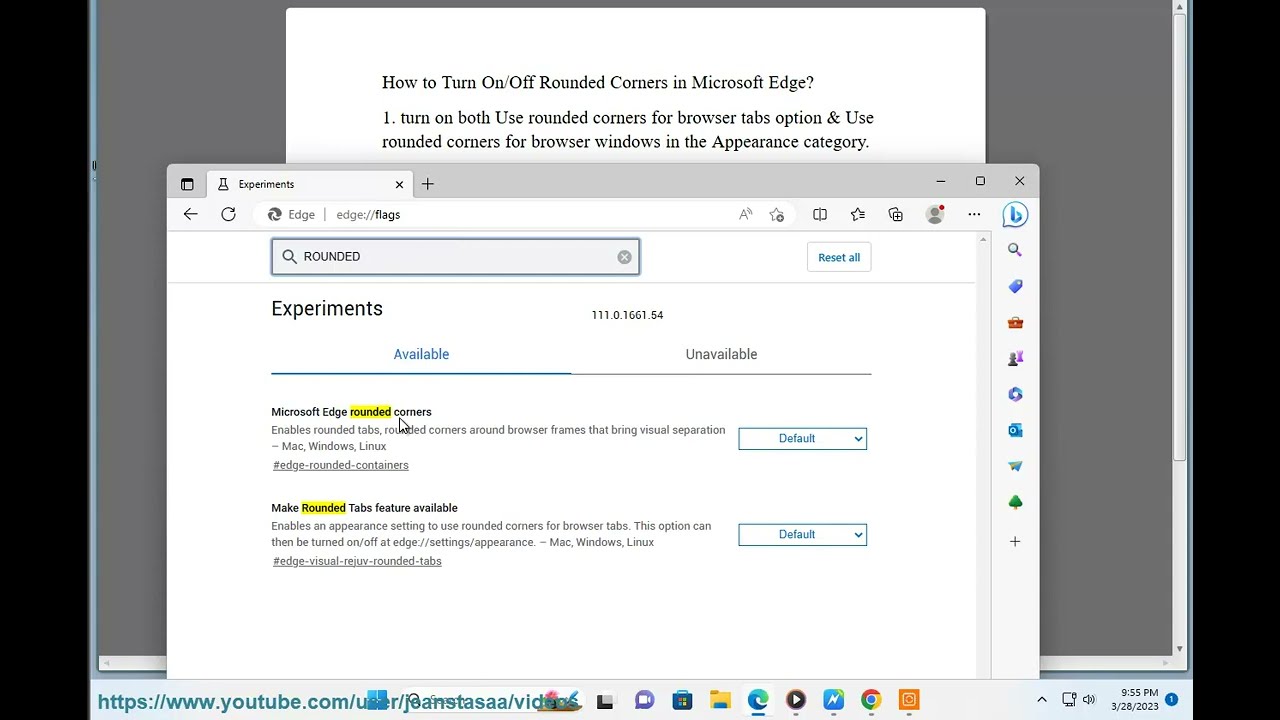Open volume control in system tray
The width and height of the screenshot is (1280, 720).
pyautogui.click(x=1089, y=700)
